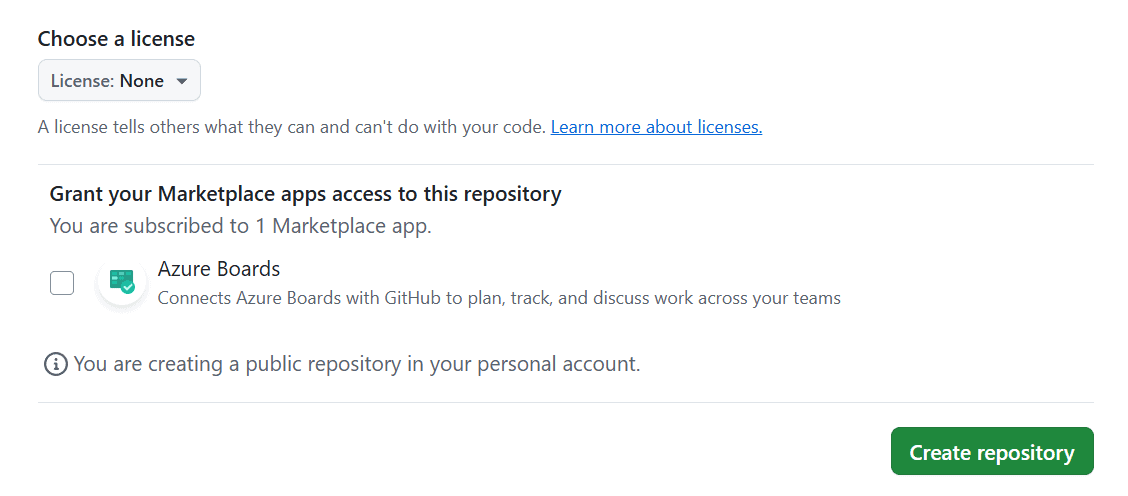
Task: Click the caret arrow in the license selector
Action: pyautogui.click(x=182, y=81)
